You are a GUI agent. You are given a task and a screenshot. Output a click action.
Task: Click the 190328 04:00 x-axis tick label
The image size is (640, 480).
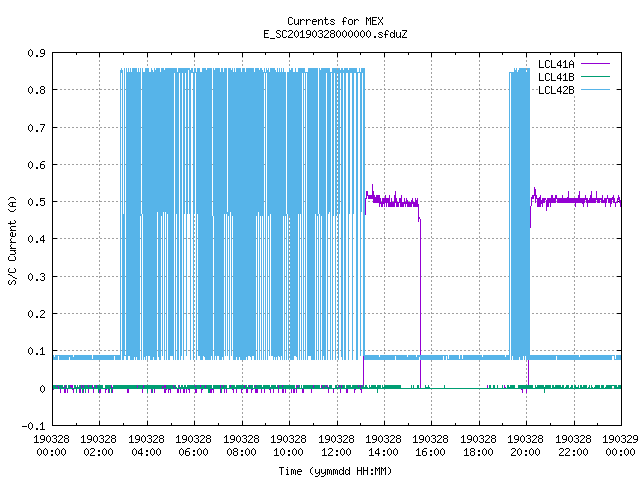point(146,446)
